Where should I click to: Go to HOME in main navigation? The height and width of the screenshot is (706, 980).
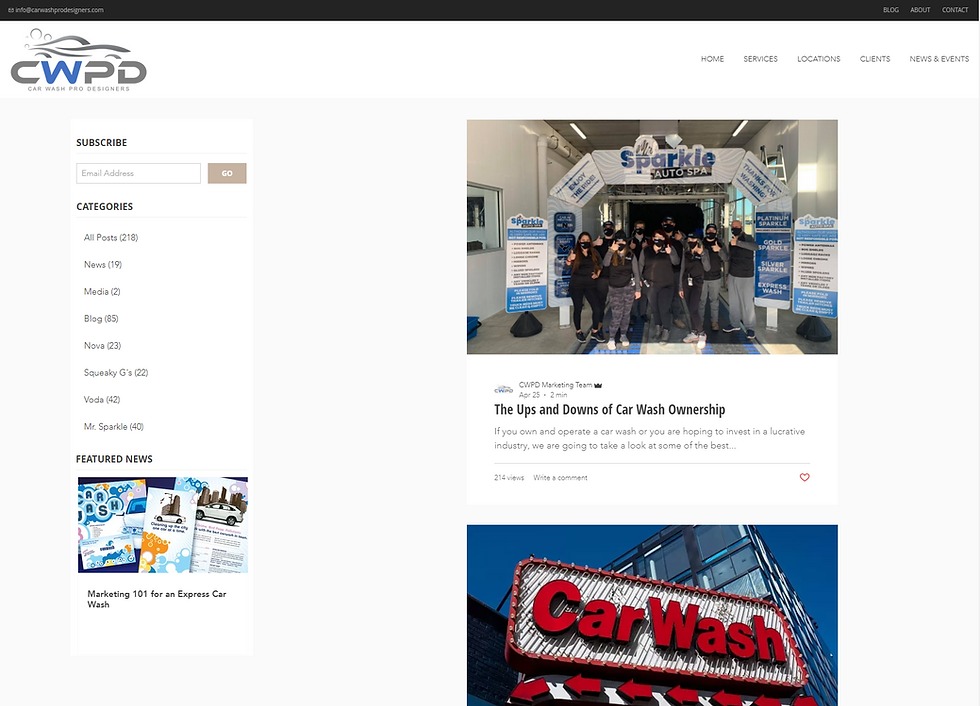coord(712,59)
